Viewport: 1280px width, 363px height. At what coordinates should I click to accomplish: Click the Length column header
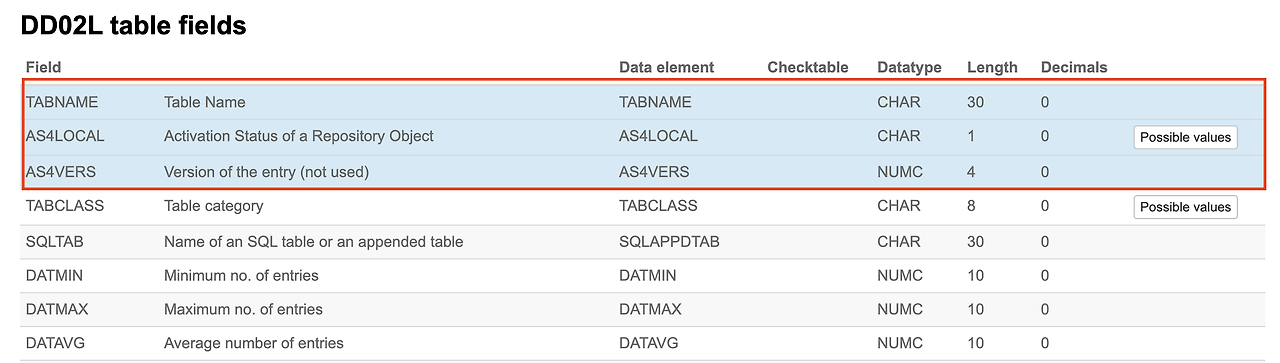pyautogui.click(x=992, y=67)
